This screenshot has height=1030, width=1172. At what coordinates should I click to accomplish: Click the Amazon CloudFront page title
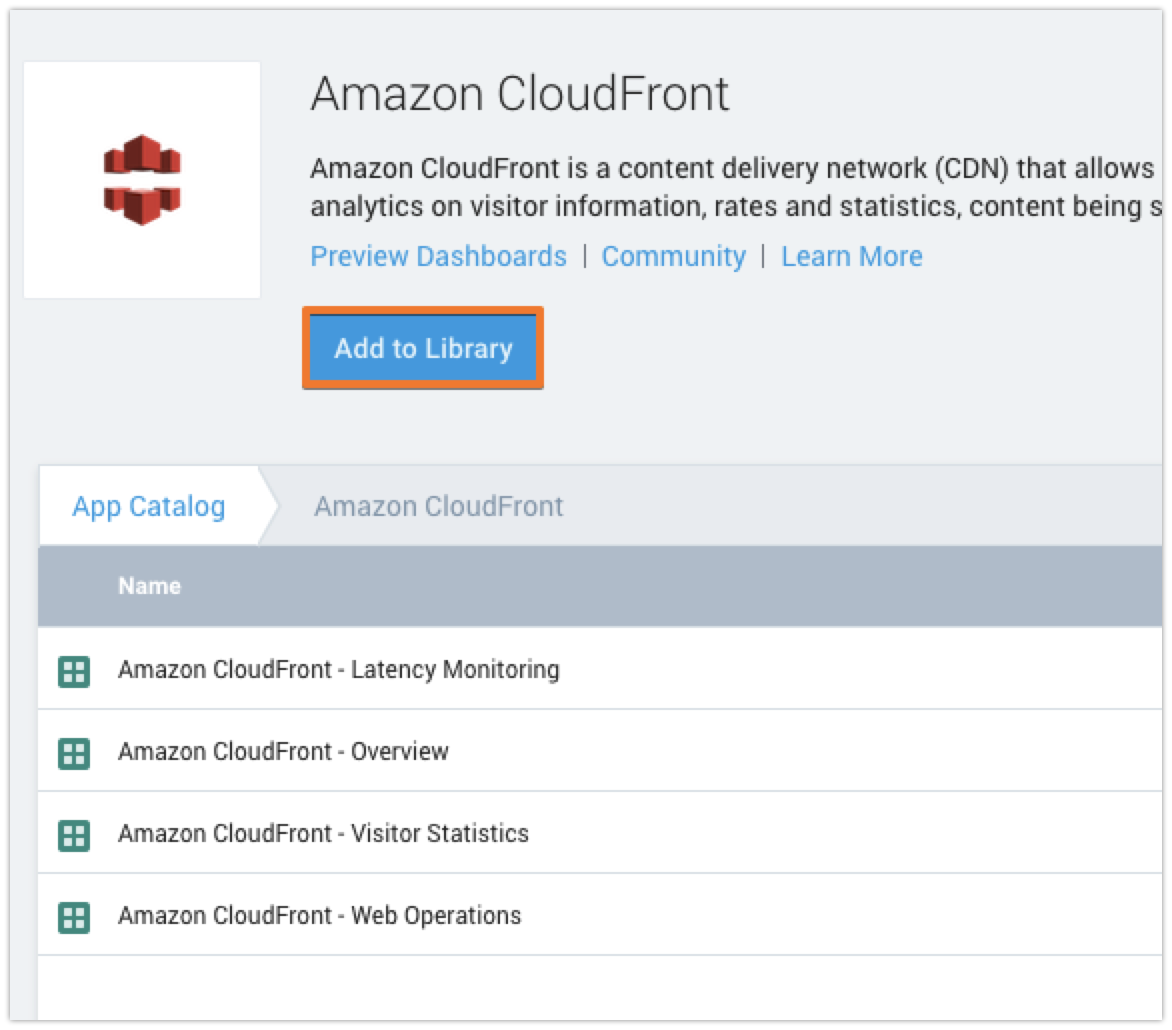(x=520, y=93)
